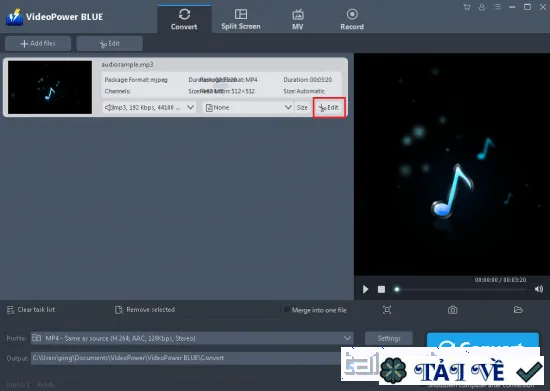The image size is (550, 391).
Task: Open the Settings button next to Profile
Action: point(389,338)
